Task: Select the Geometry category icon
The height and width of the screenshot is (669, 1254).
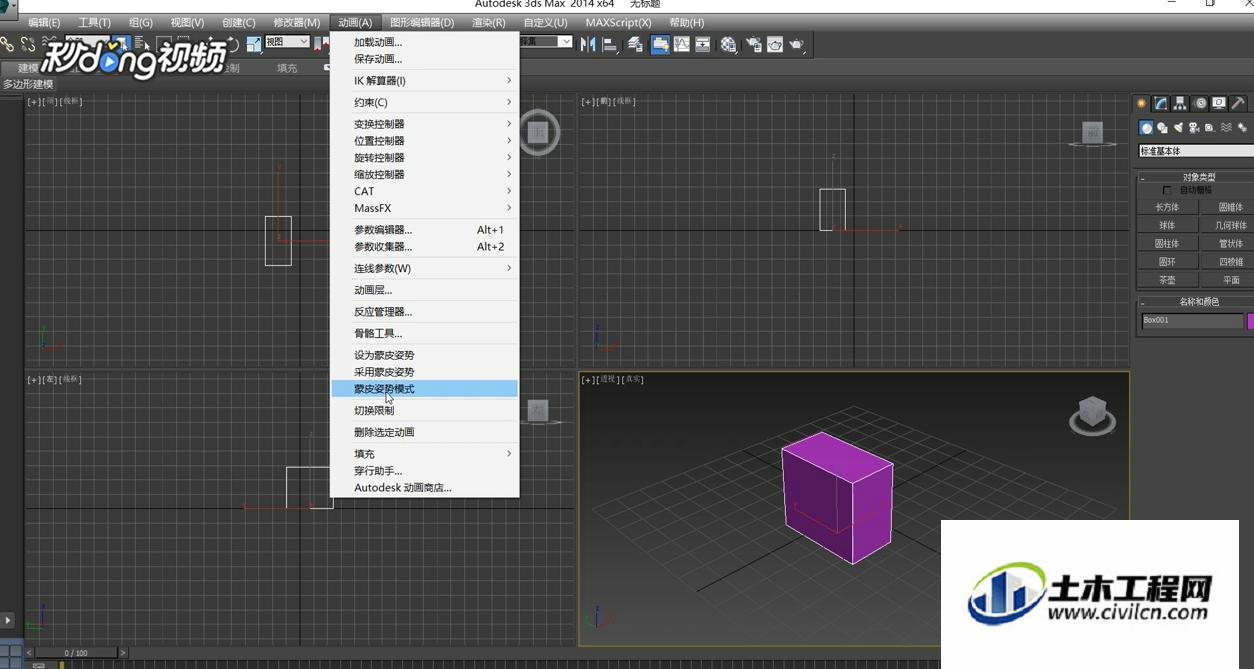Action: tap(1146, 128)
